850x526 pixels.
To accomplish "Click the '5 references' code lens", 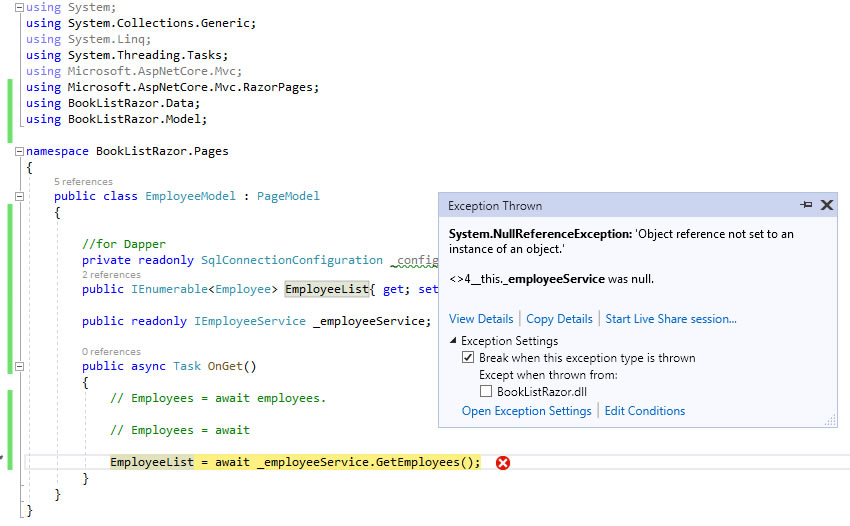I will [x=83, y=182].
